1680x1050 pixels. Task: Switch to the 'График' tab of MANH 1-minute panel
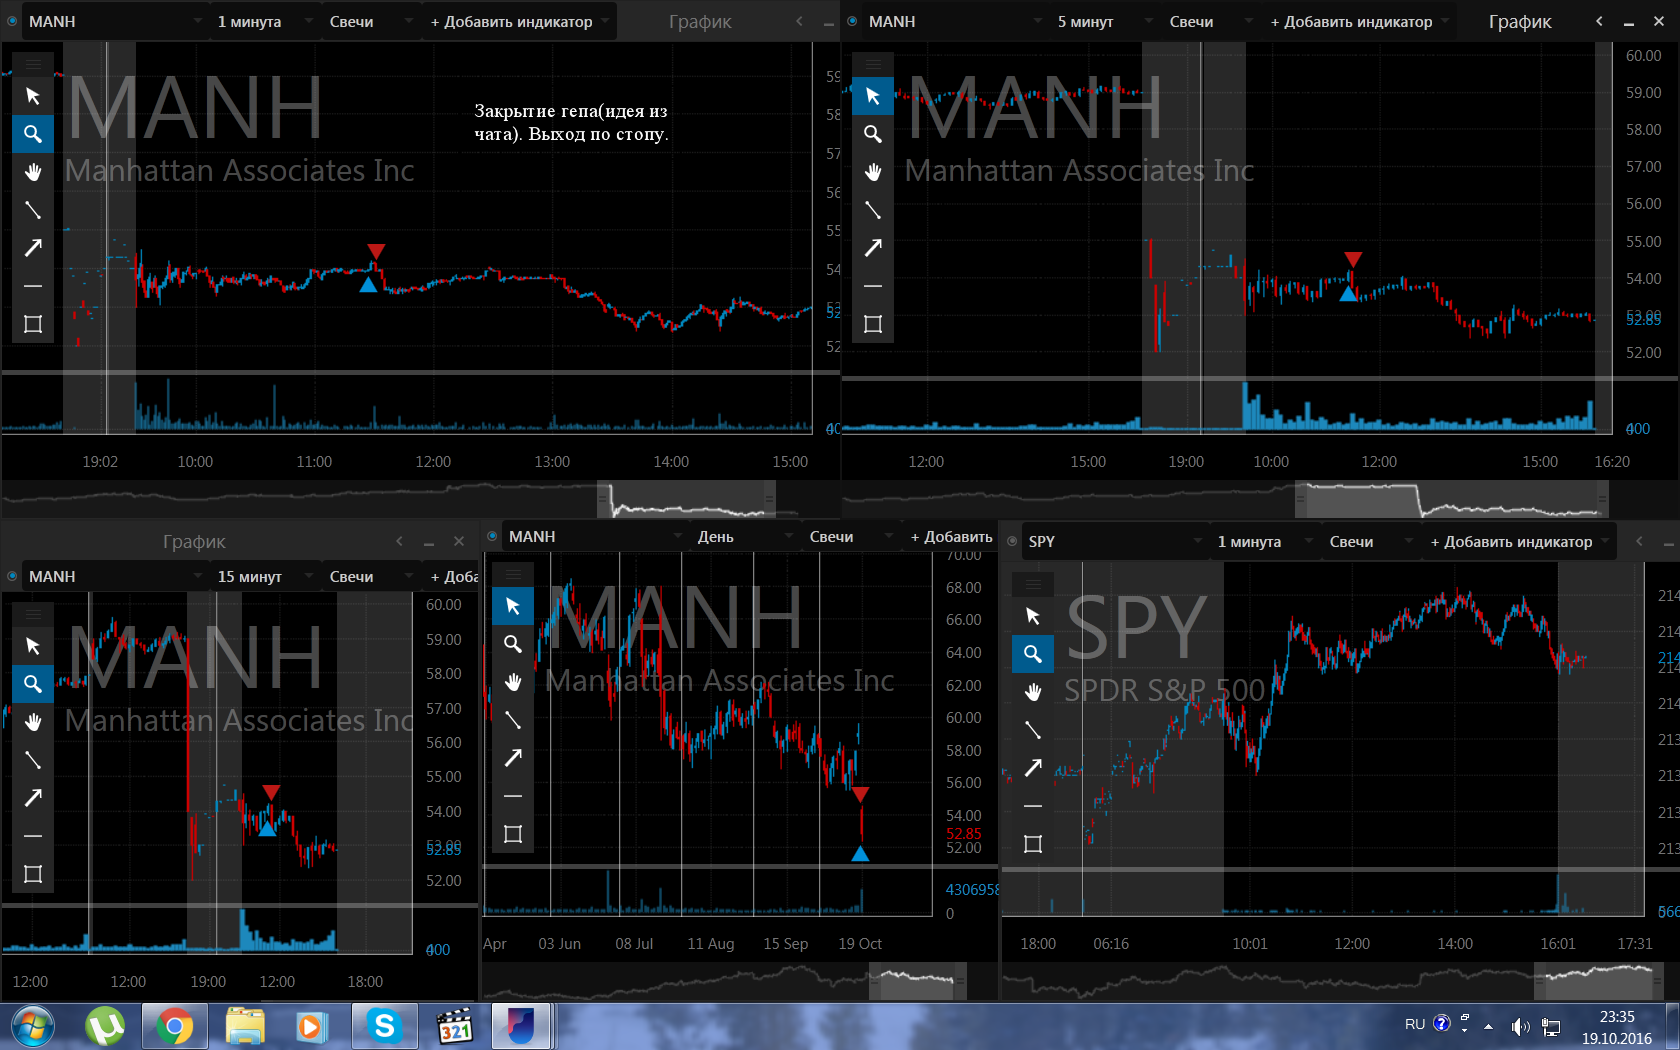pyautogui.click(x=700, y=21)
